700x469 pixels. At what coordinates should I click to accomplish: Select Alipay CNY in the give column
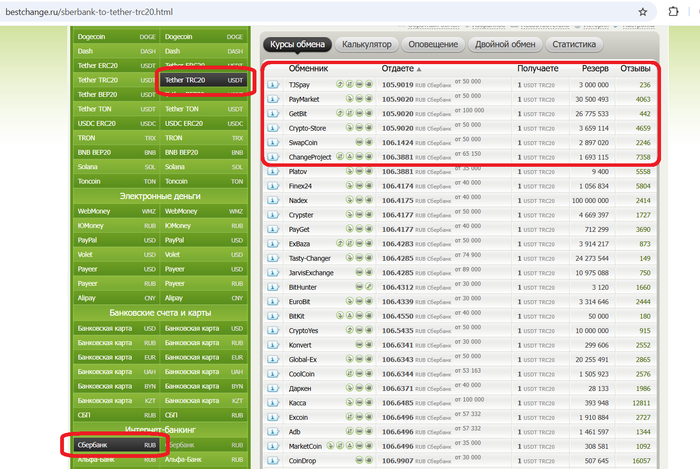pyautogui.click(x=116, y=298)
